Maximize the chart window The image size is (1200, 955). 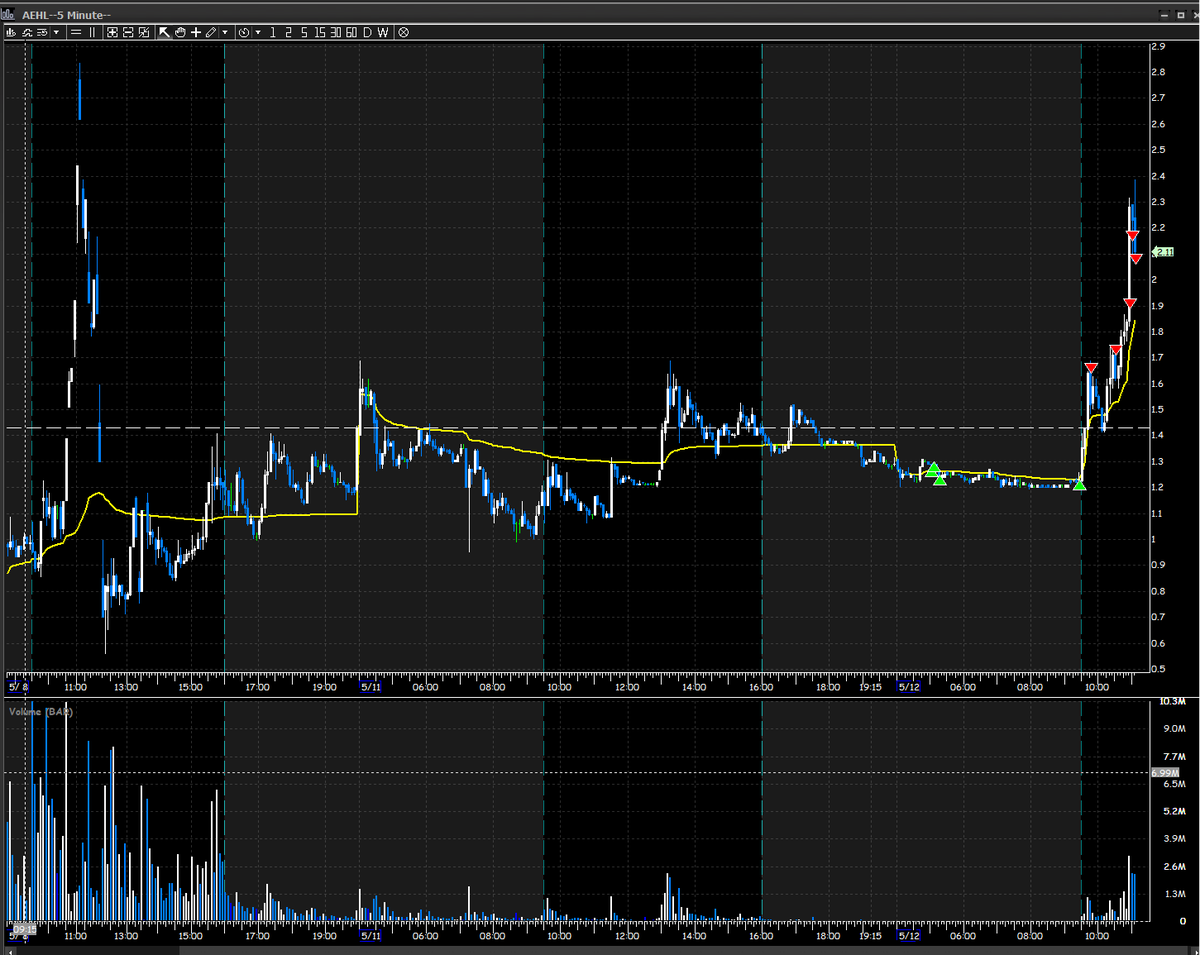1181,15
